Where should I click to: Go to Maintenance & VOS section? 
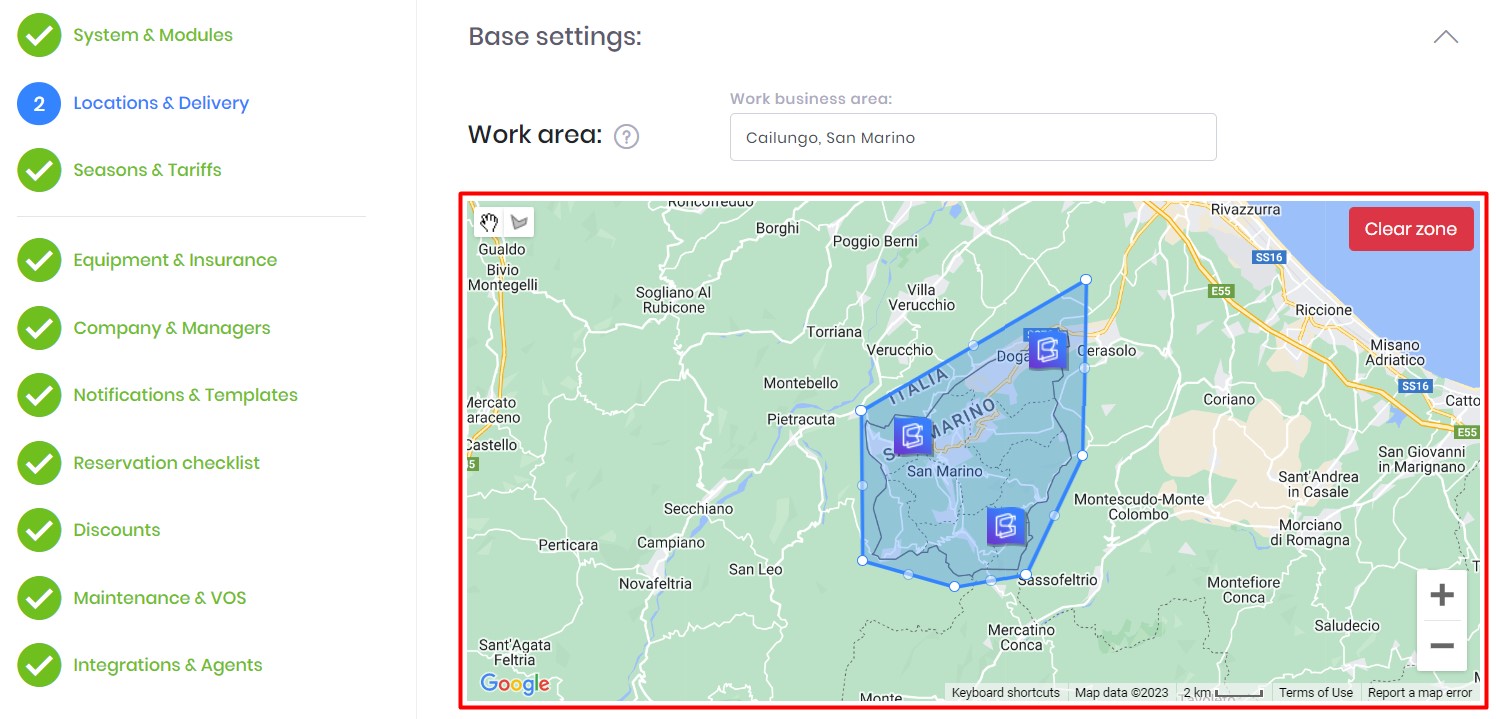point(160,598)
